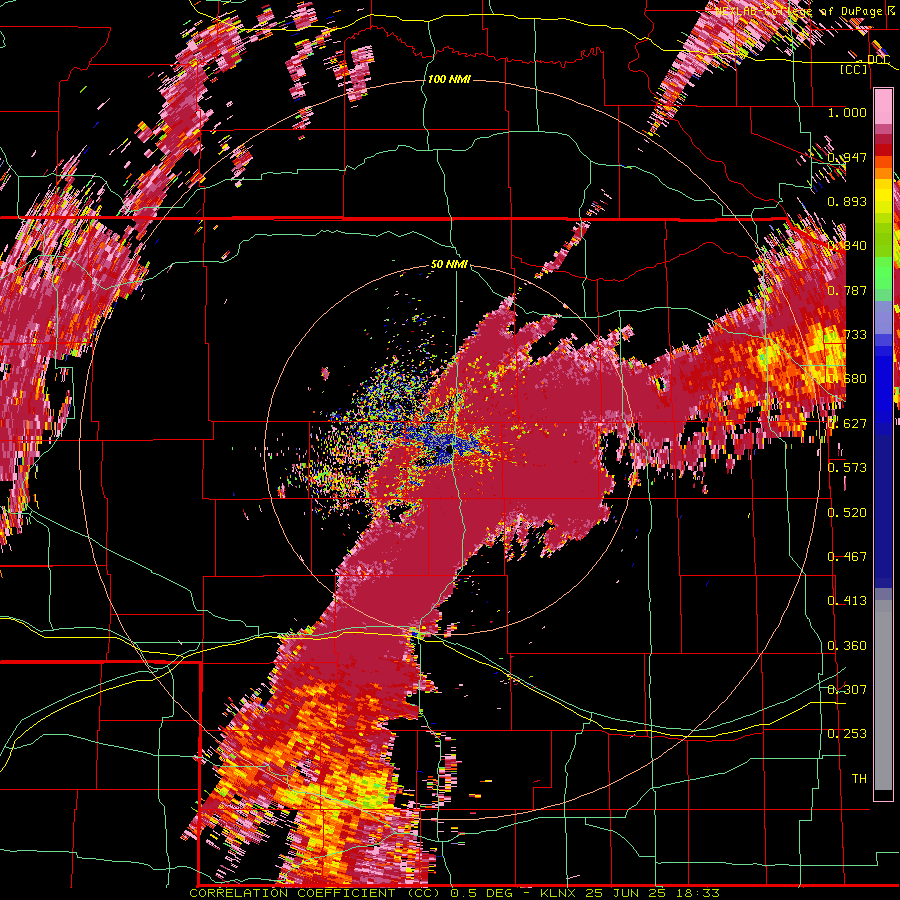This screenshot has height=900, width=900.
Task: Select the 0.360 scale value
Action: pyautogui.click(x=847, y=646)
